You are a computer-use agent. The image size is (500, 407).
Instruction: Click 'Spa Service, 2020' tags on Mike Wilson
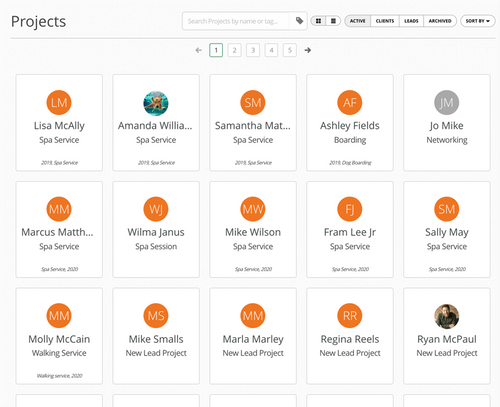click(x=253, y=269)
